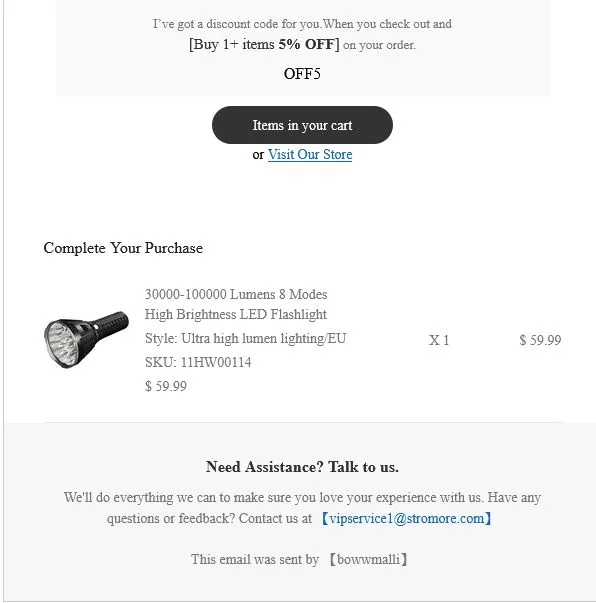Open the flashlight product thumbnail
Image resolution: width=596 pixels, height=603 pixels.
tap(87, 340)
